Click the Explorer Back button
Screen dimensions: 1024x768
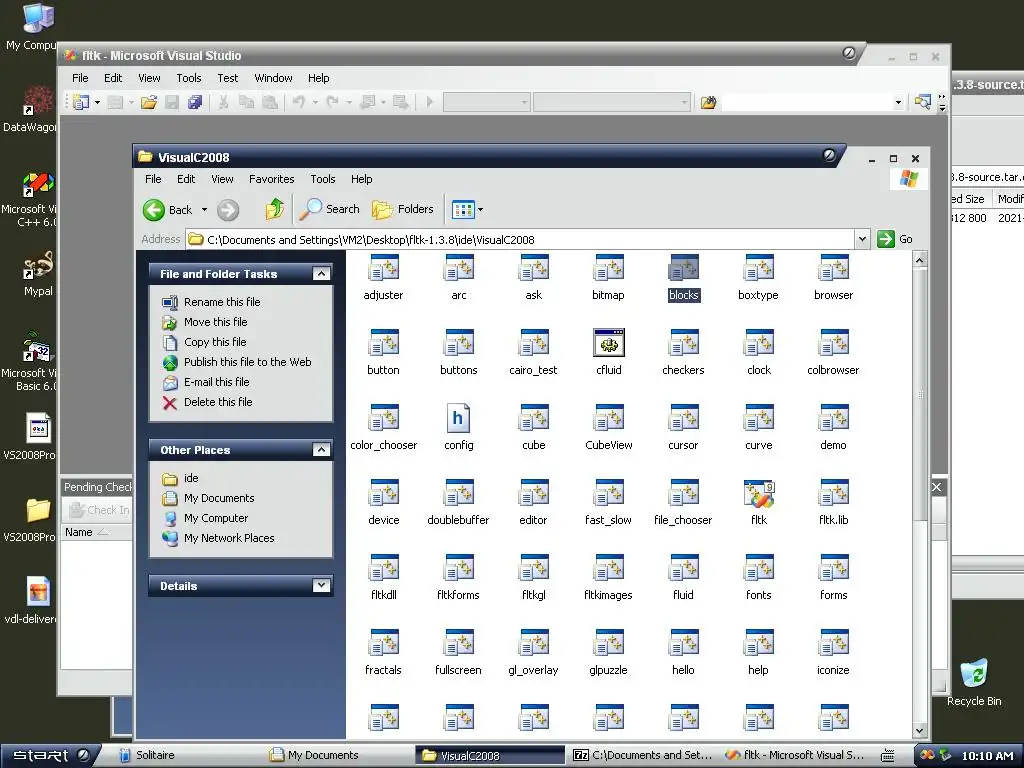168,210
